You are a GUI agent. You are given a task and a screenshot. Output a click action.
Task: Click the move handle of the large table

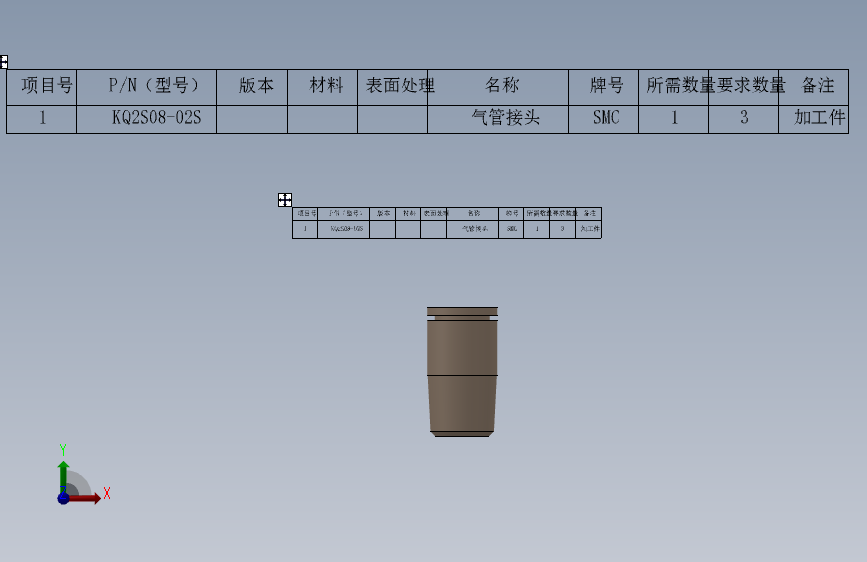4,61
